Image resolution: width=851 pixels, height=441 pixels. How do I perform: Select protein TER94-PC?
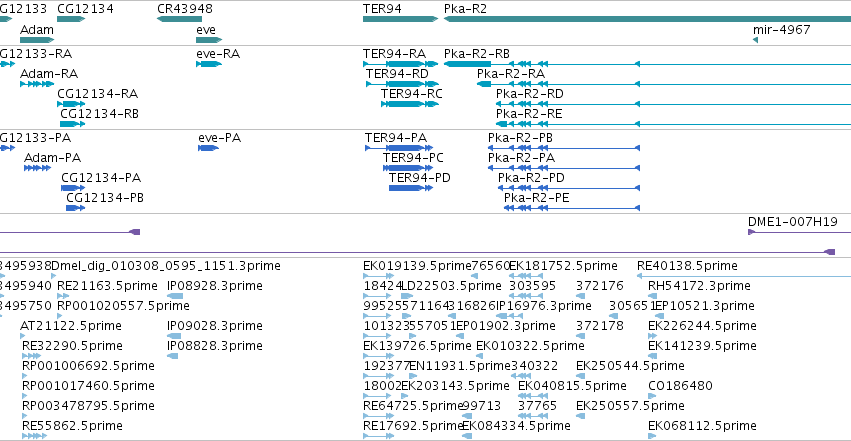click(x=408, y=168)
